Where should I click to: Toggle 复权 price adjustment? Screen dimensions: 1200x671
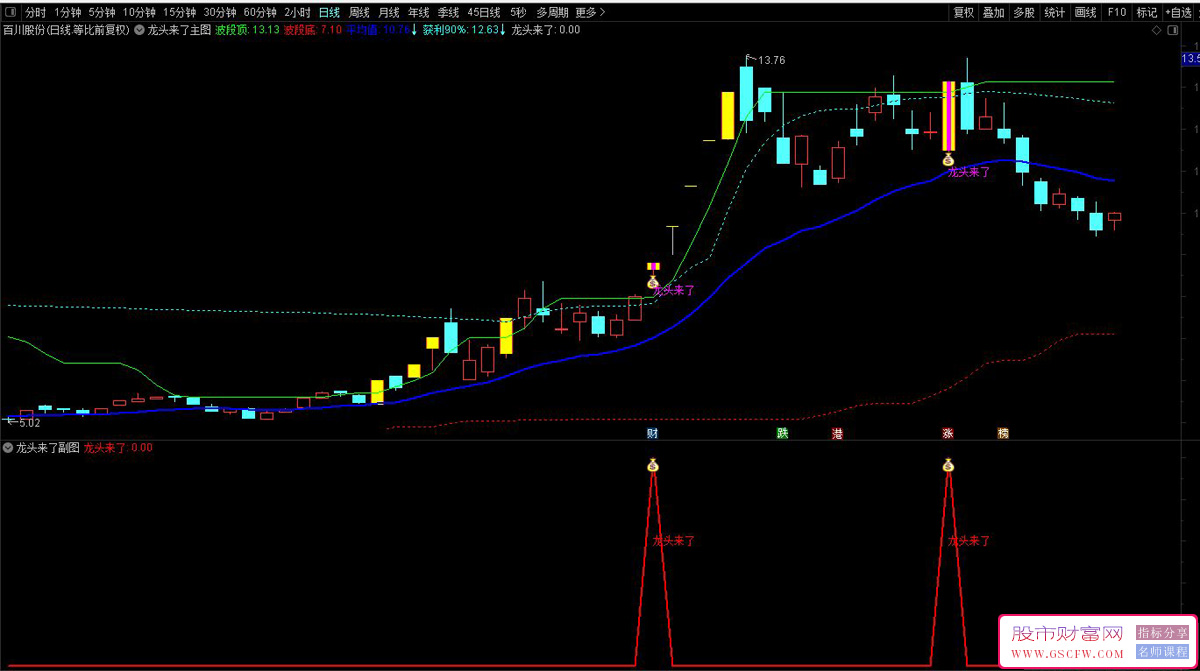963,13
